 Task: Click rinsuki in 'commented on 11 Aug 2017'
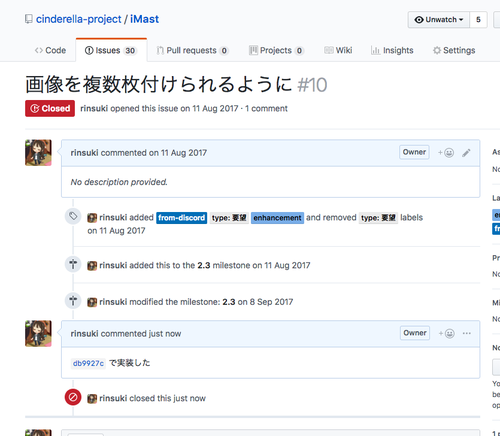(x=84, y=153)
